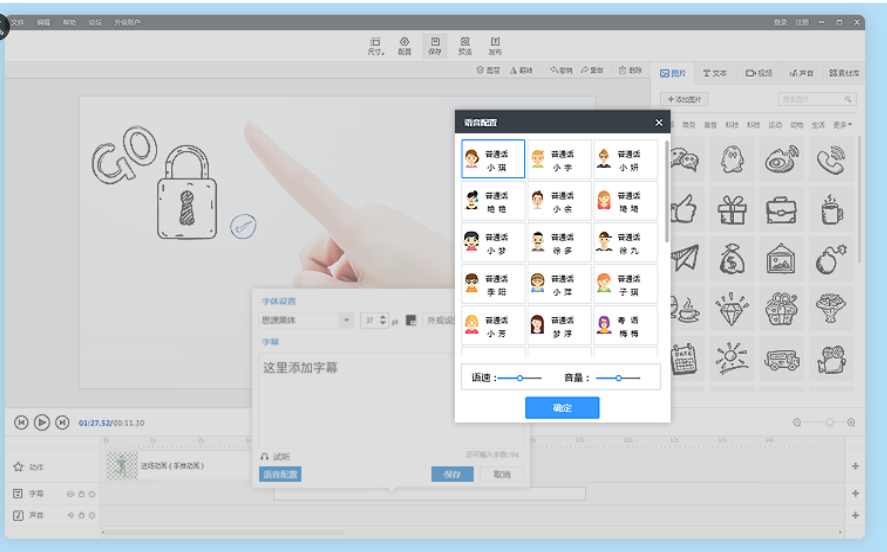Choose the glasses boy with tie voice

pos(559,201)
